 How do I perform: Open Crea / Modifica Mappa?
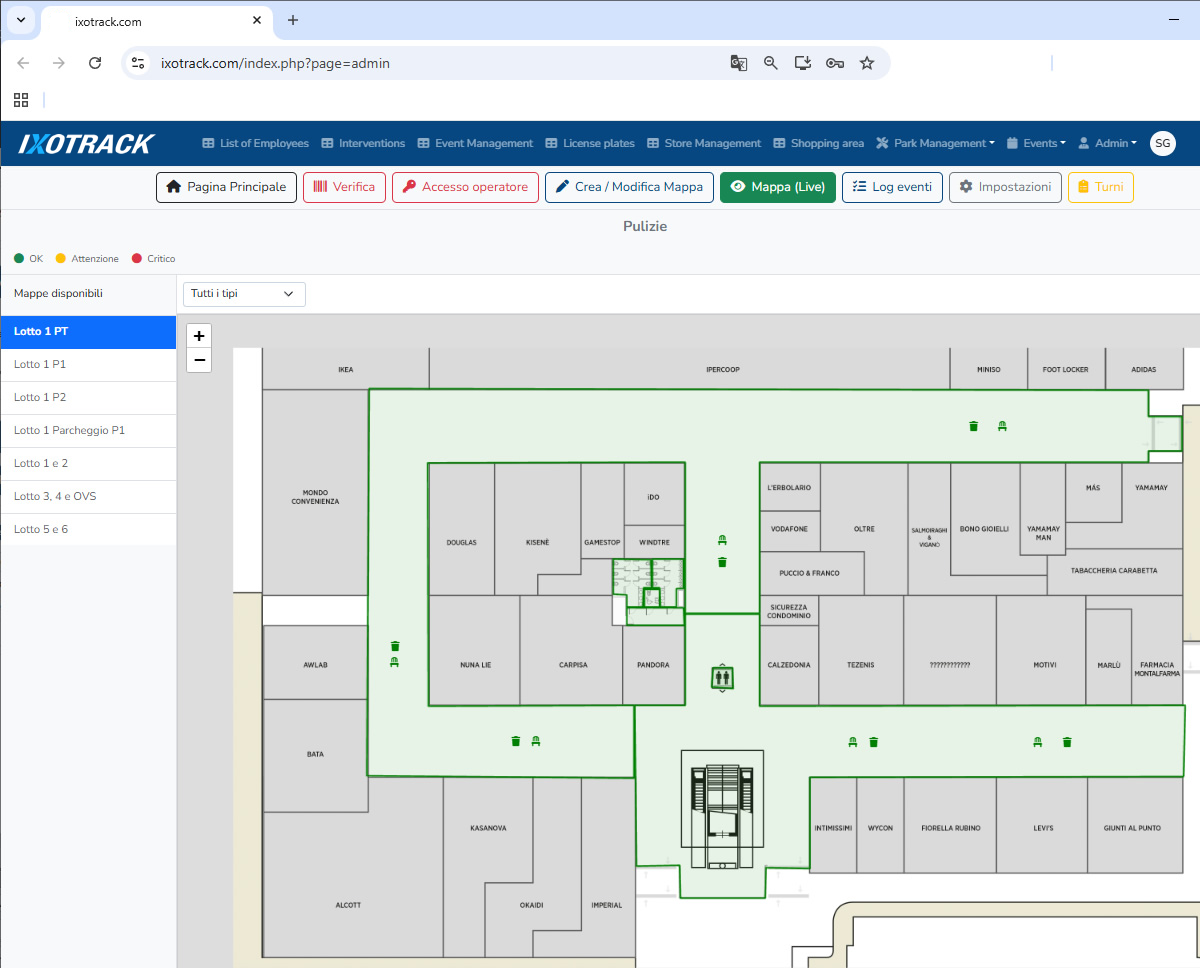pos(629,187)
